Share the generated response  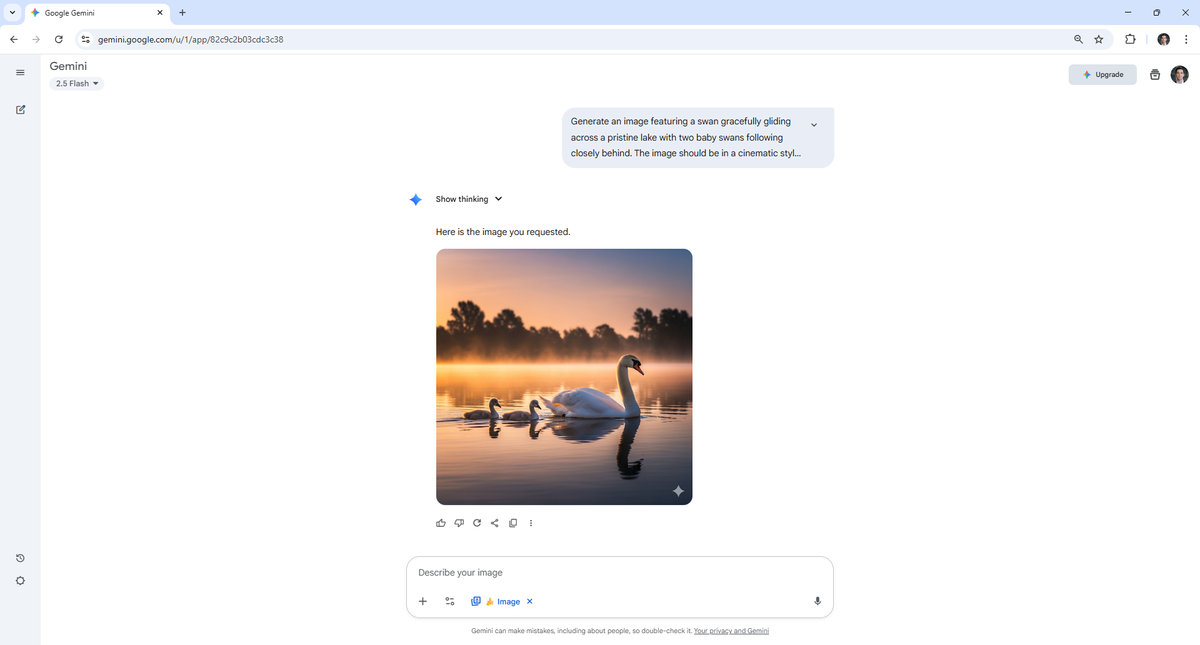click(x=495, y=523)
